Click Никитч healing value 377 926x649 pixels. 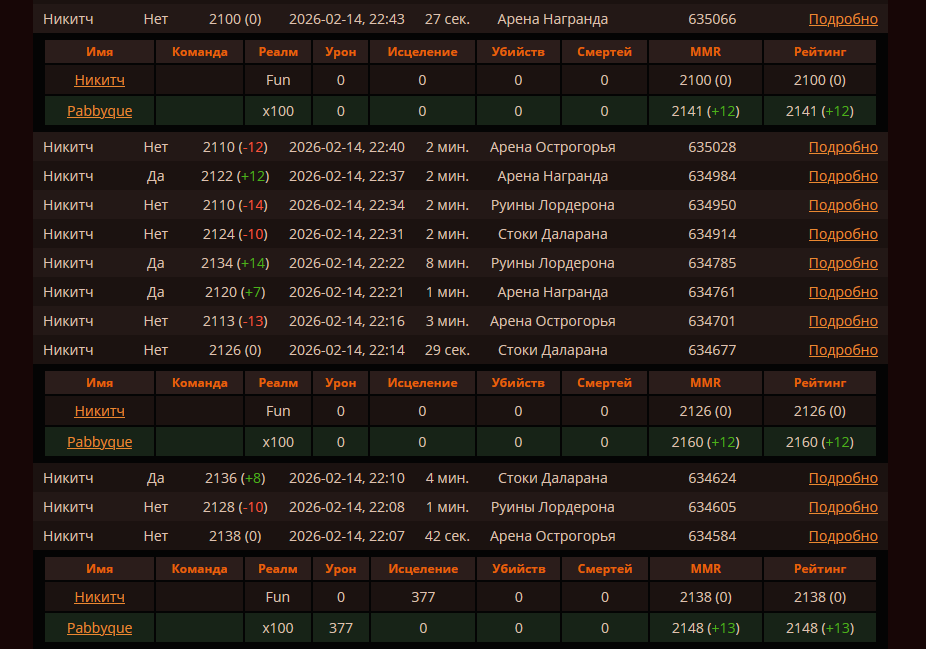point(423,597)
